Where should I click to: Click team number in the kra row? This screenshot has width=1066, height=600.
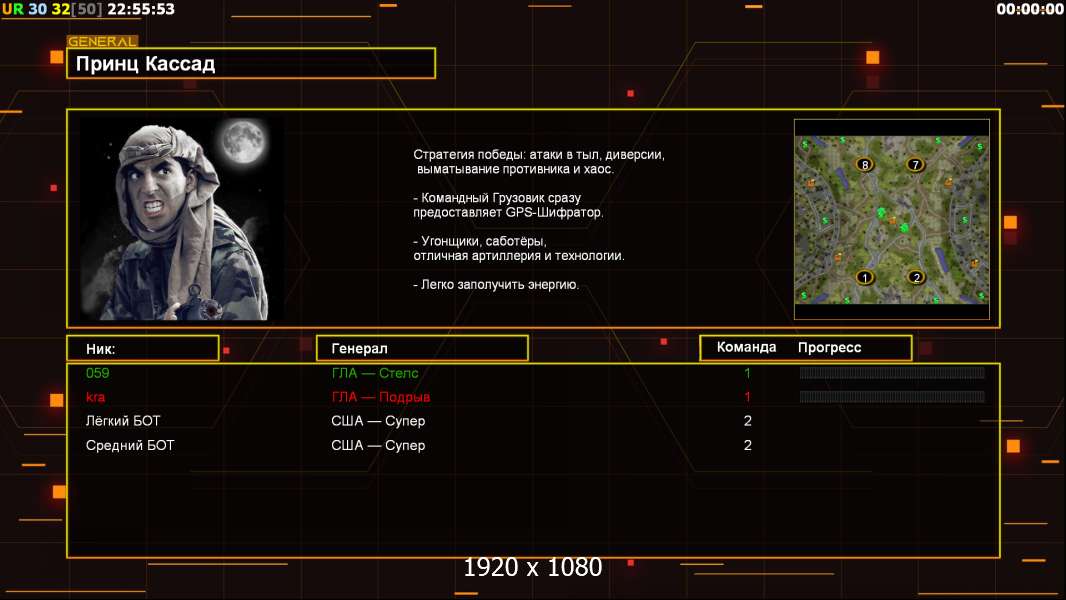tap(747, 397)
